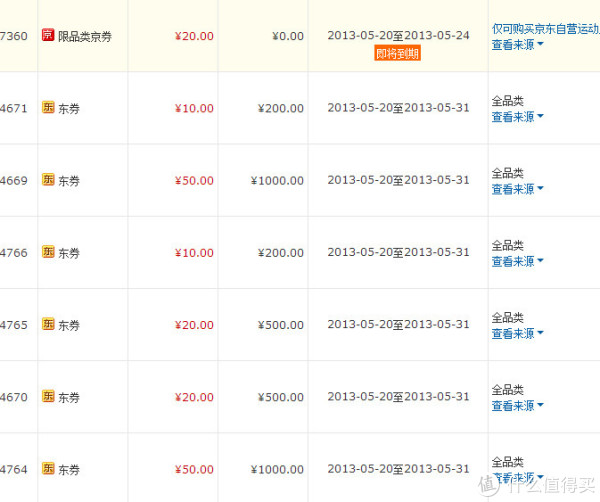The height and width of the screenshot is (502, 600).
Task: Click the 东 coupon icon in row 4764
Action: [x=48, y=469]
